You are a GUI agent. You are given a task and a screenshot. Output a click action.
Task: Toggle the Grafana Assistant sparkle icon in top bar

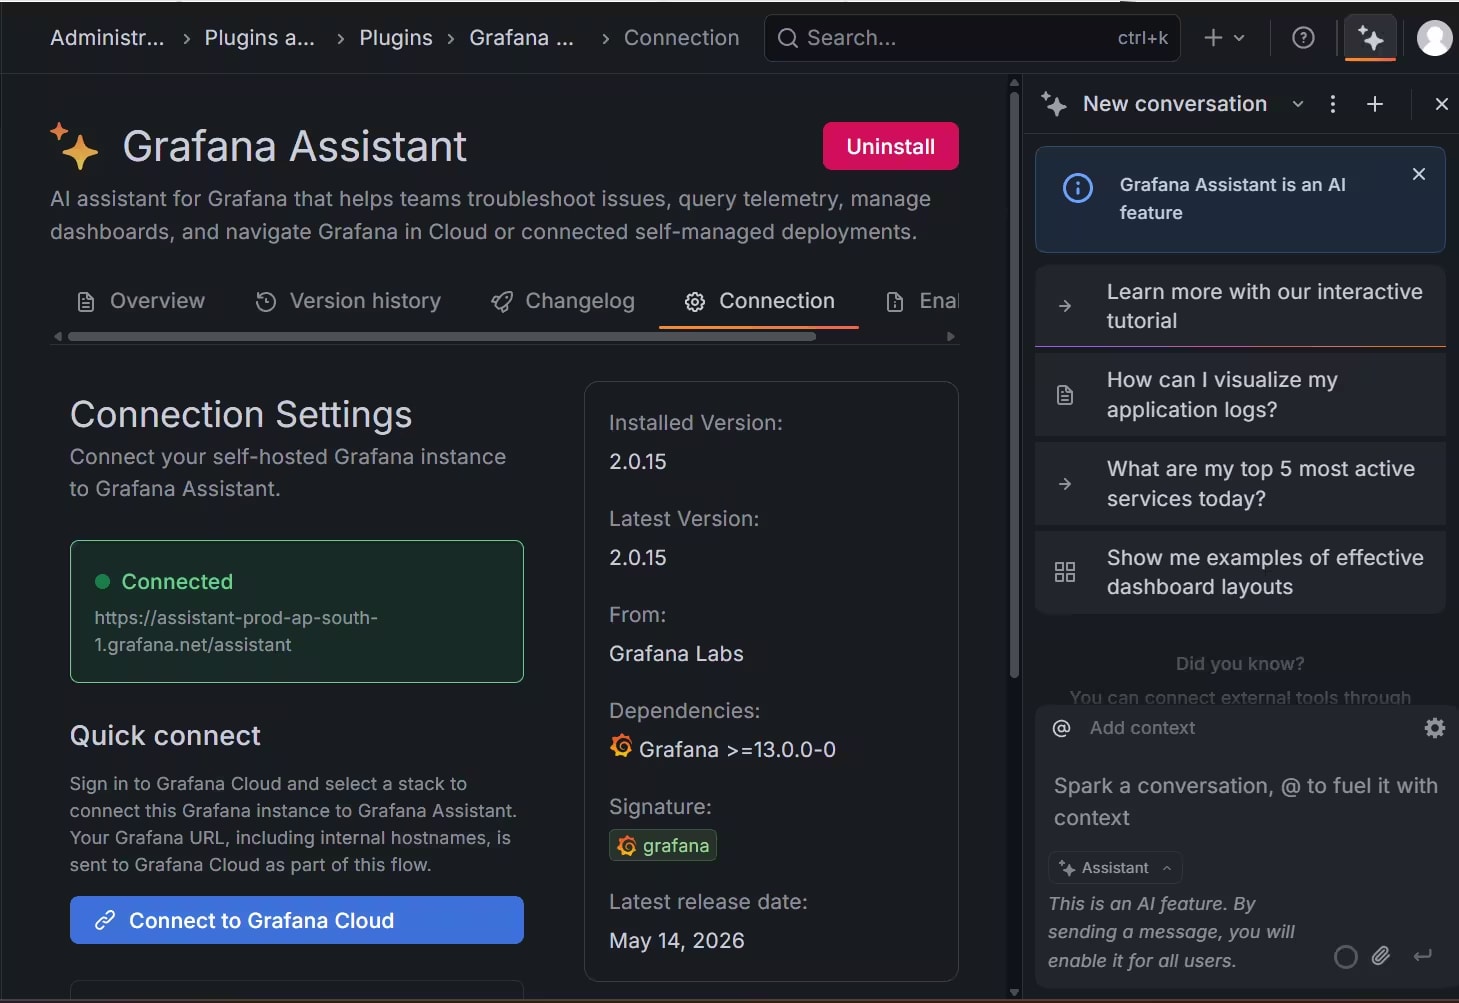click(1370, 38)
